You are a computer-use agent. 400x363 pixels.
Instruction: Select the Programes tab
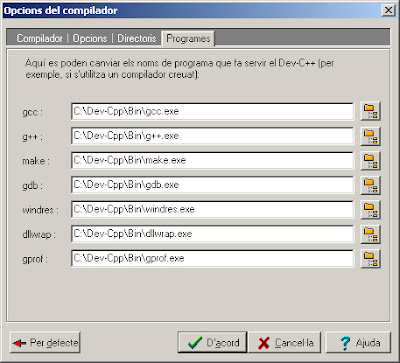pyautogui.click(x=188, y=38)
